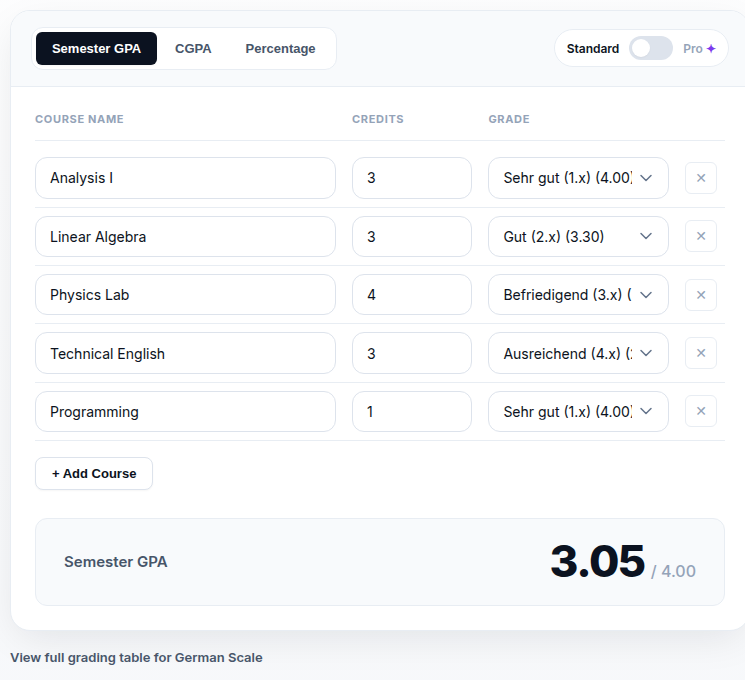Click the Technical English course name field
The width and height of the screenshot is (745, 680).
click(x=185, y=353)
